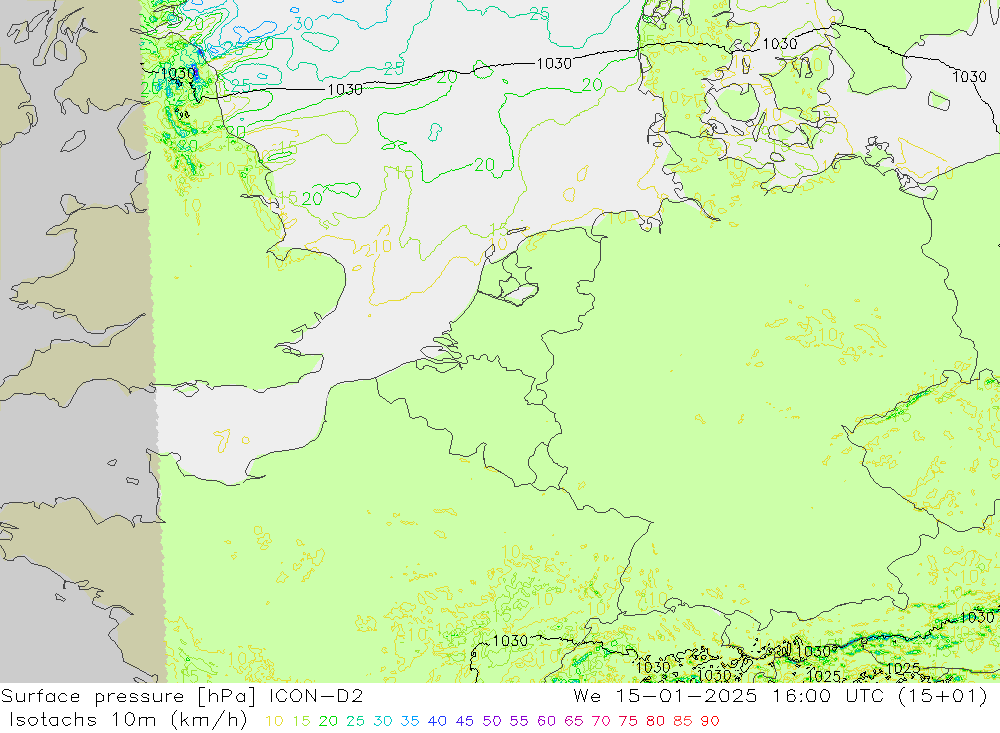Select legend value 30 in cyan
This screenshot has height=733, width=1000.
click(x=383, y=721)
